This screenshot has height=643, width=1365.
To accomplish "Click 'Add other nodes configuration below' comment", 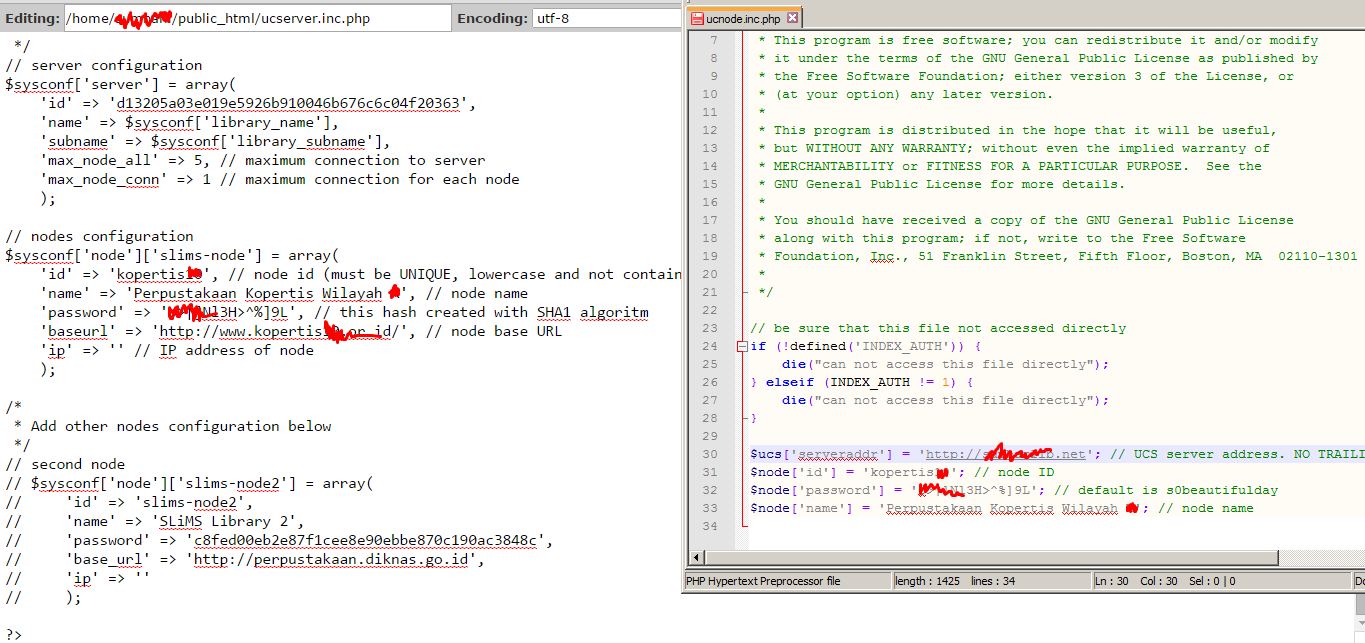I will coord(181,426).
